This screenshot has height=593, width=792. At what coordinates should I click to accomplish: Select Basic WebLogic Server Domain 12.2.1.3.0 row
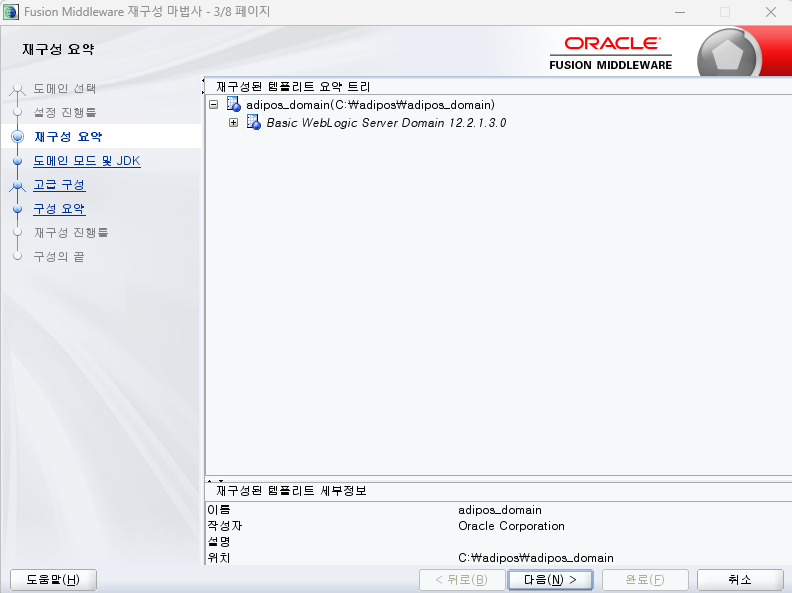[386, 123]
